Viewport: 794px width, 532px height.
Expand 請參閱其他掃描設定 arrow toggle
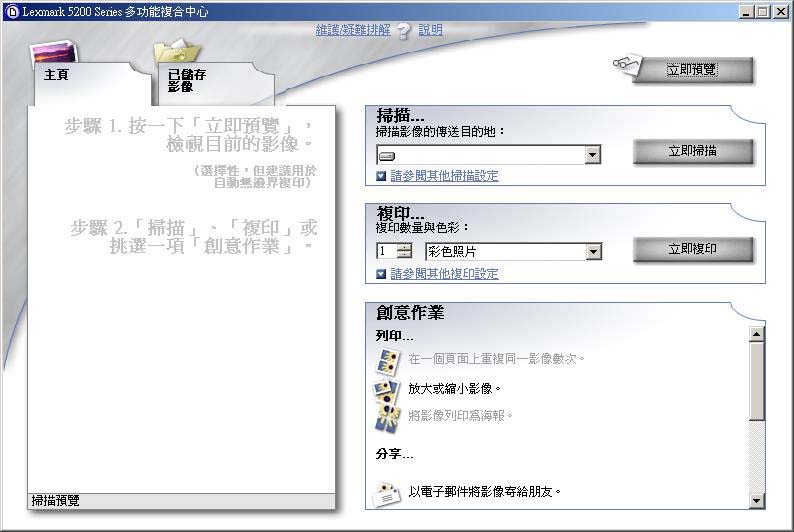point(381,176)
